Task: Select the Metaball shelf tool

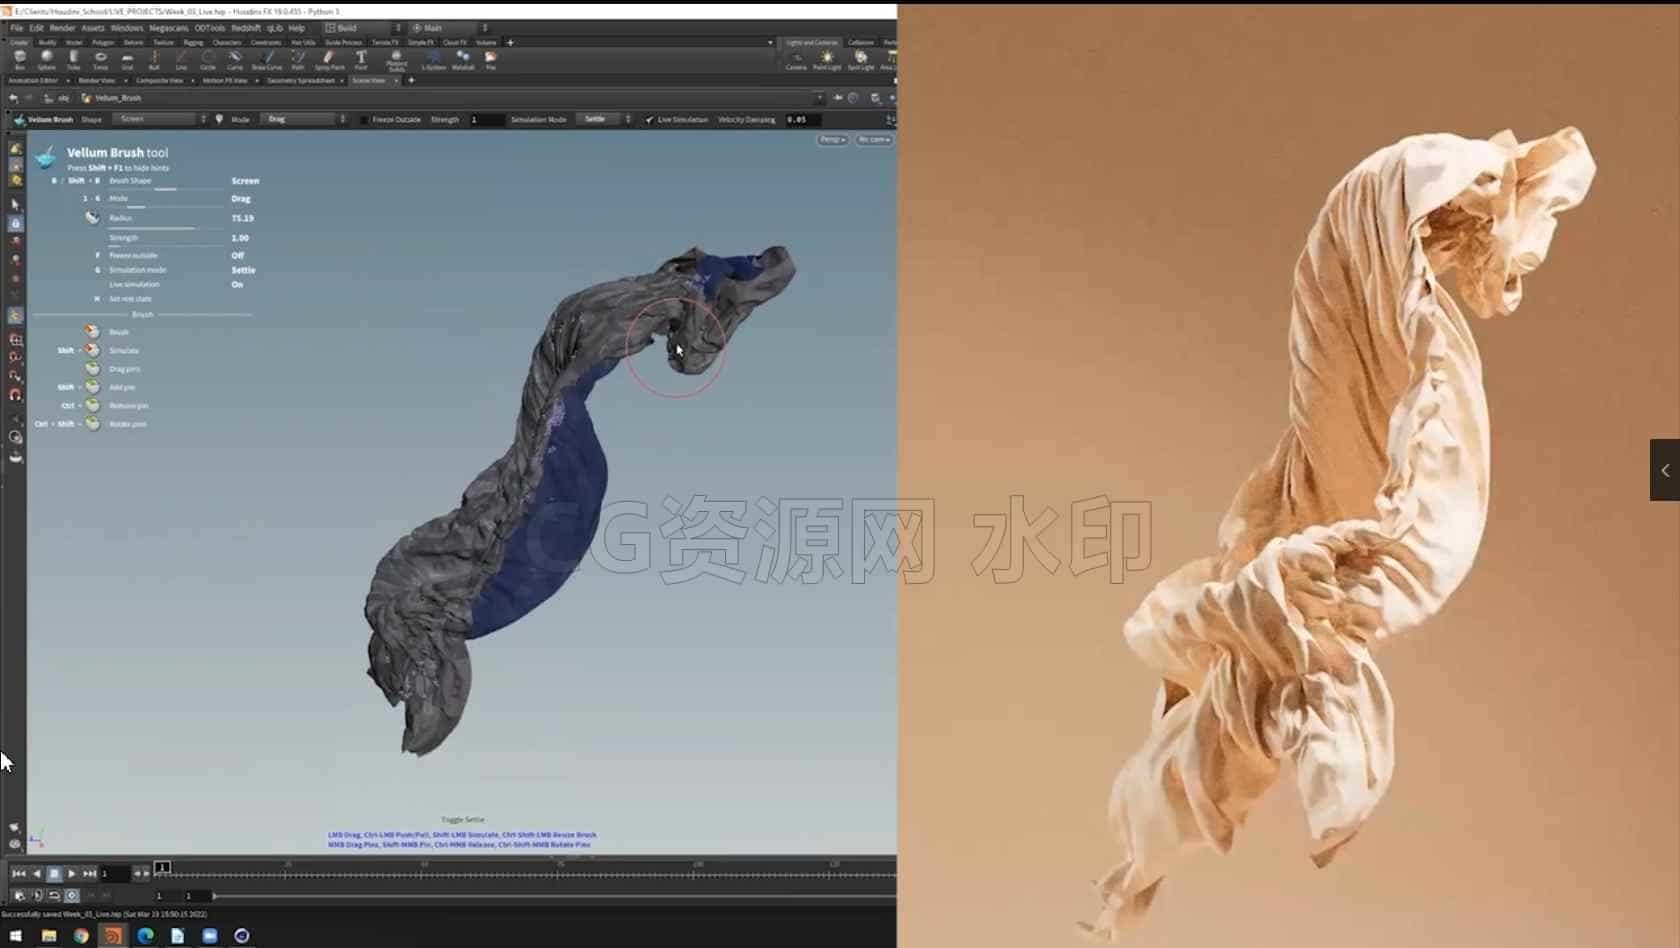Action: (463, 60)
